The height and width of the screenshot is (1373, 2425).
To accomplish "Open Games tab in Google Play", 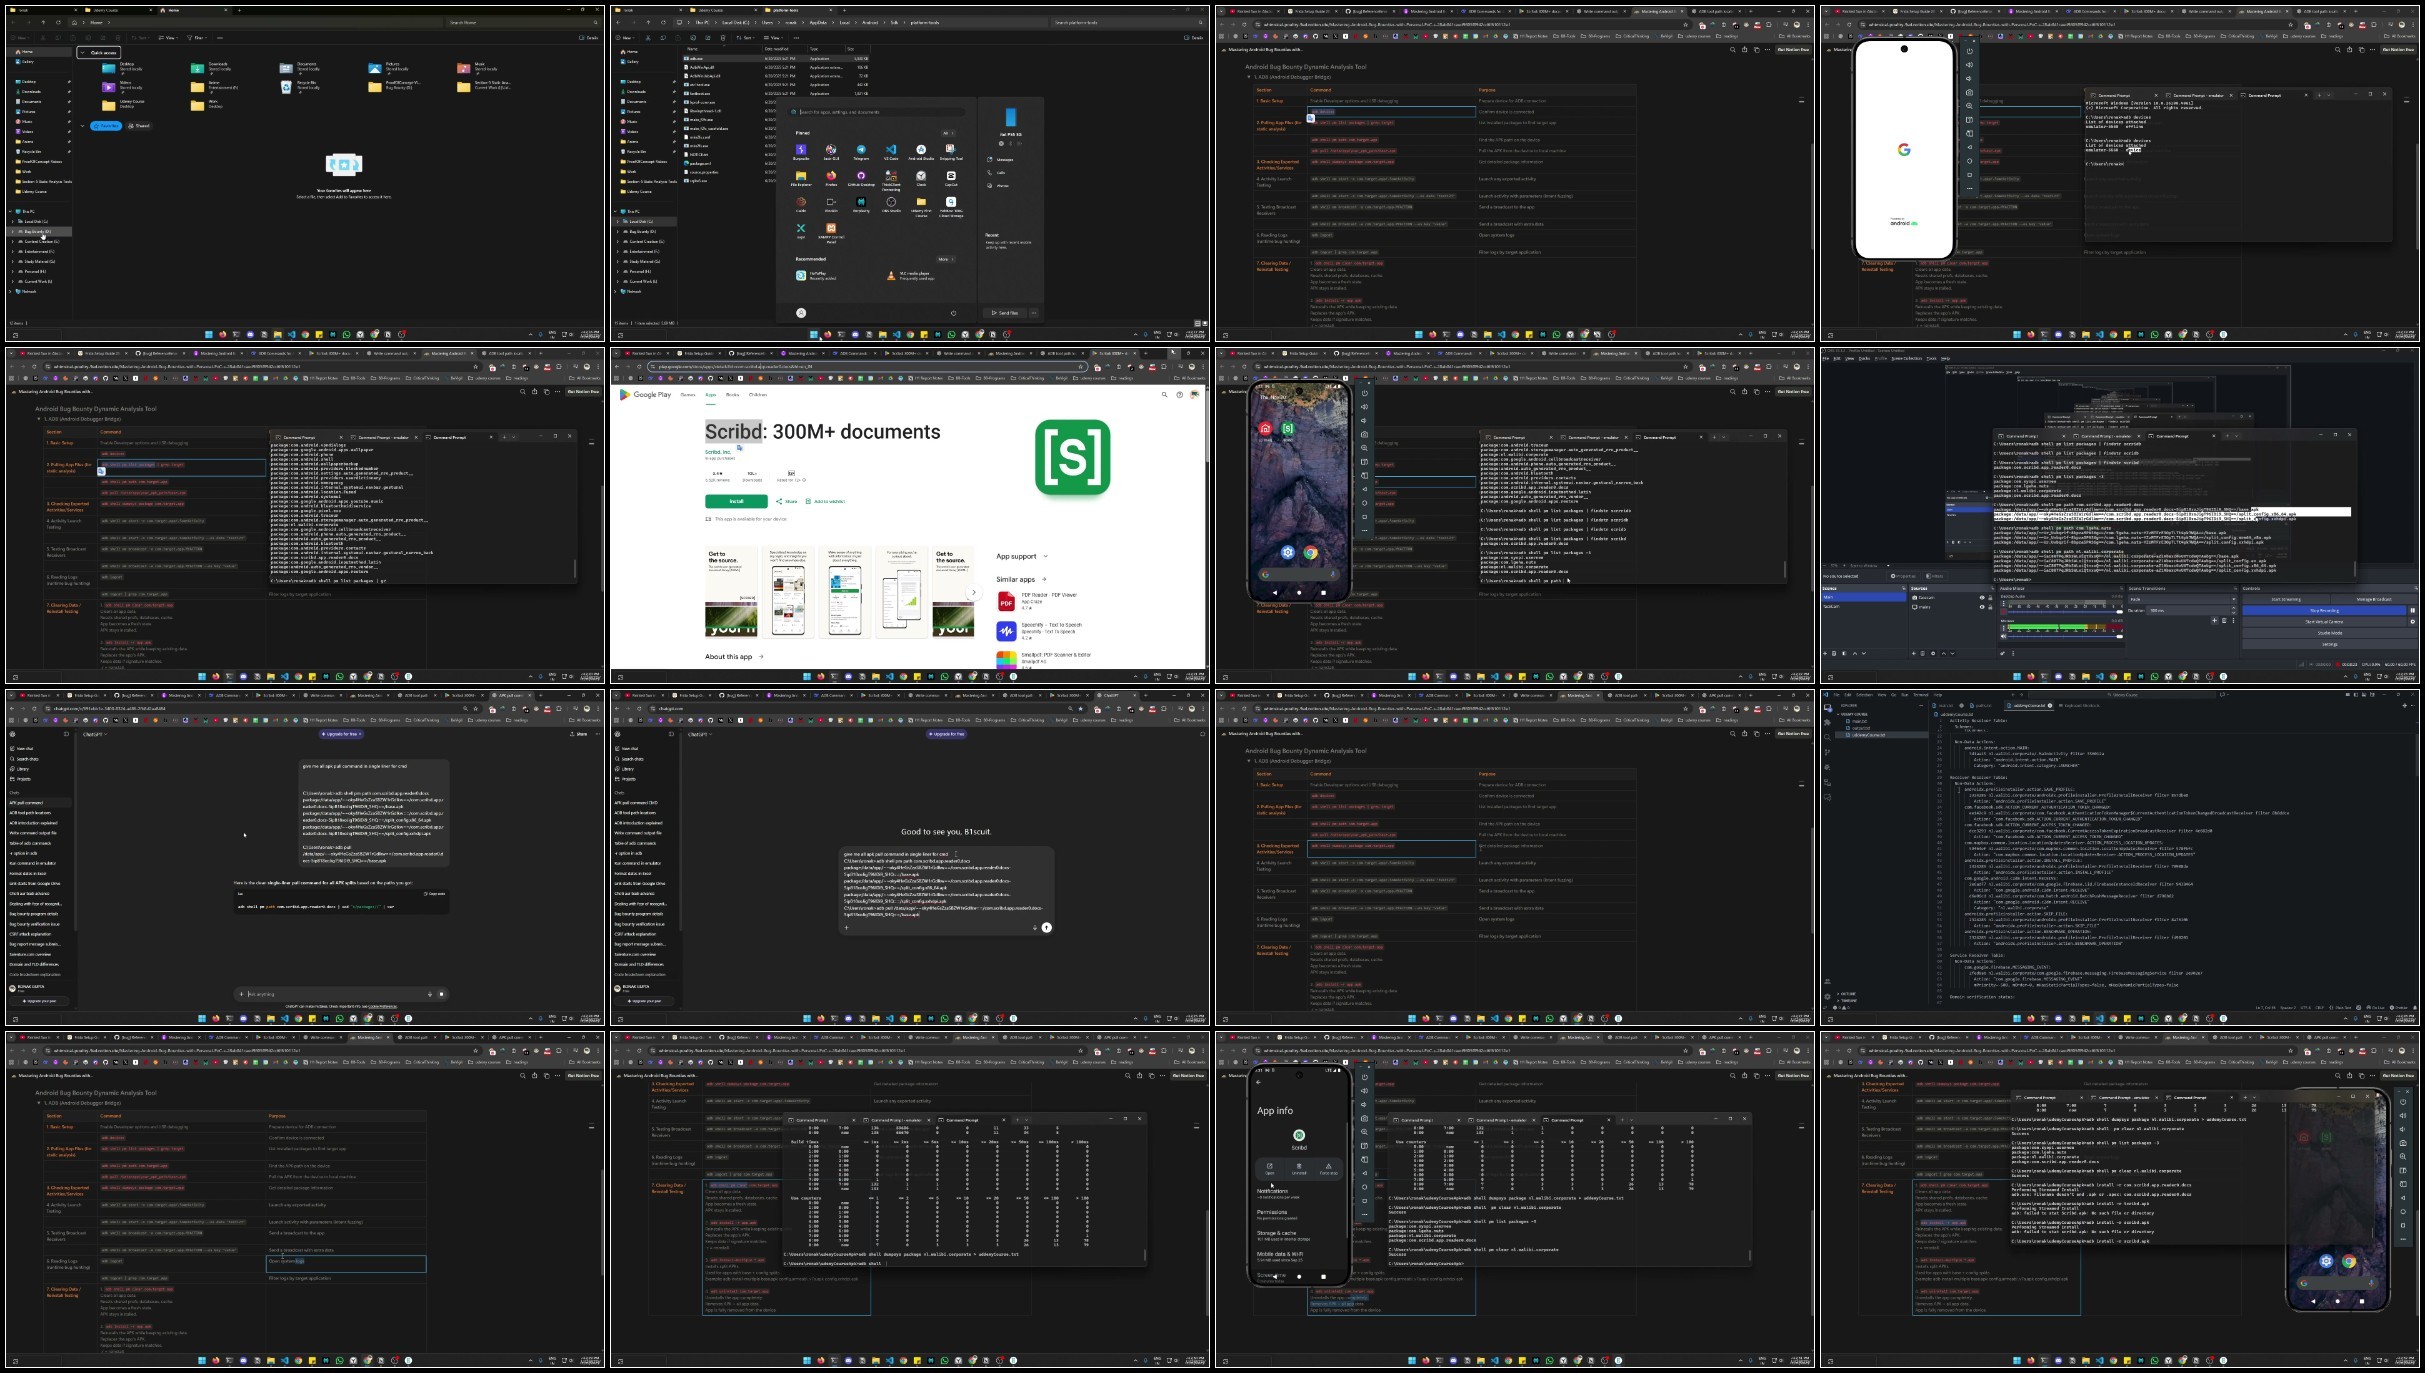I will point(688,395).
